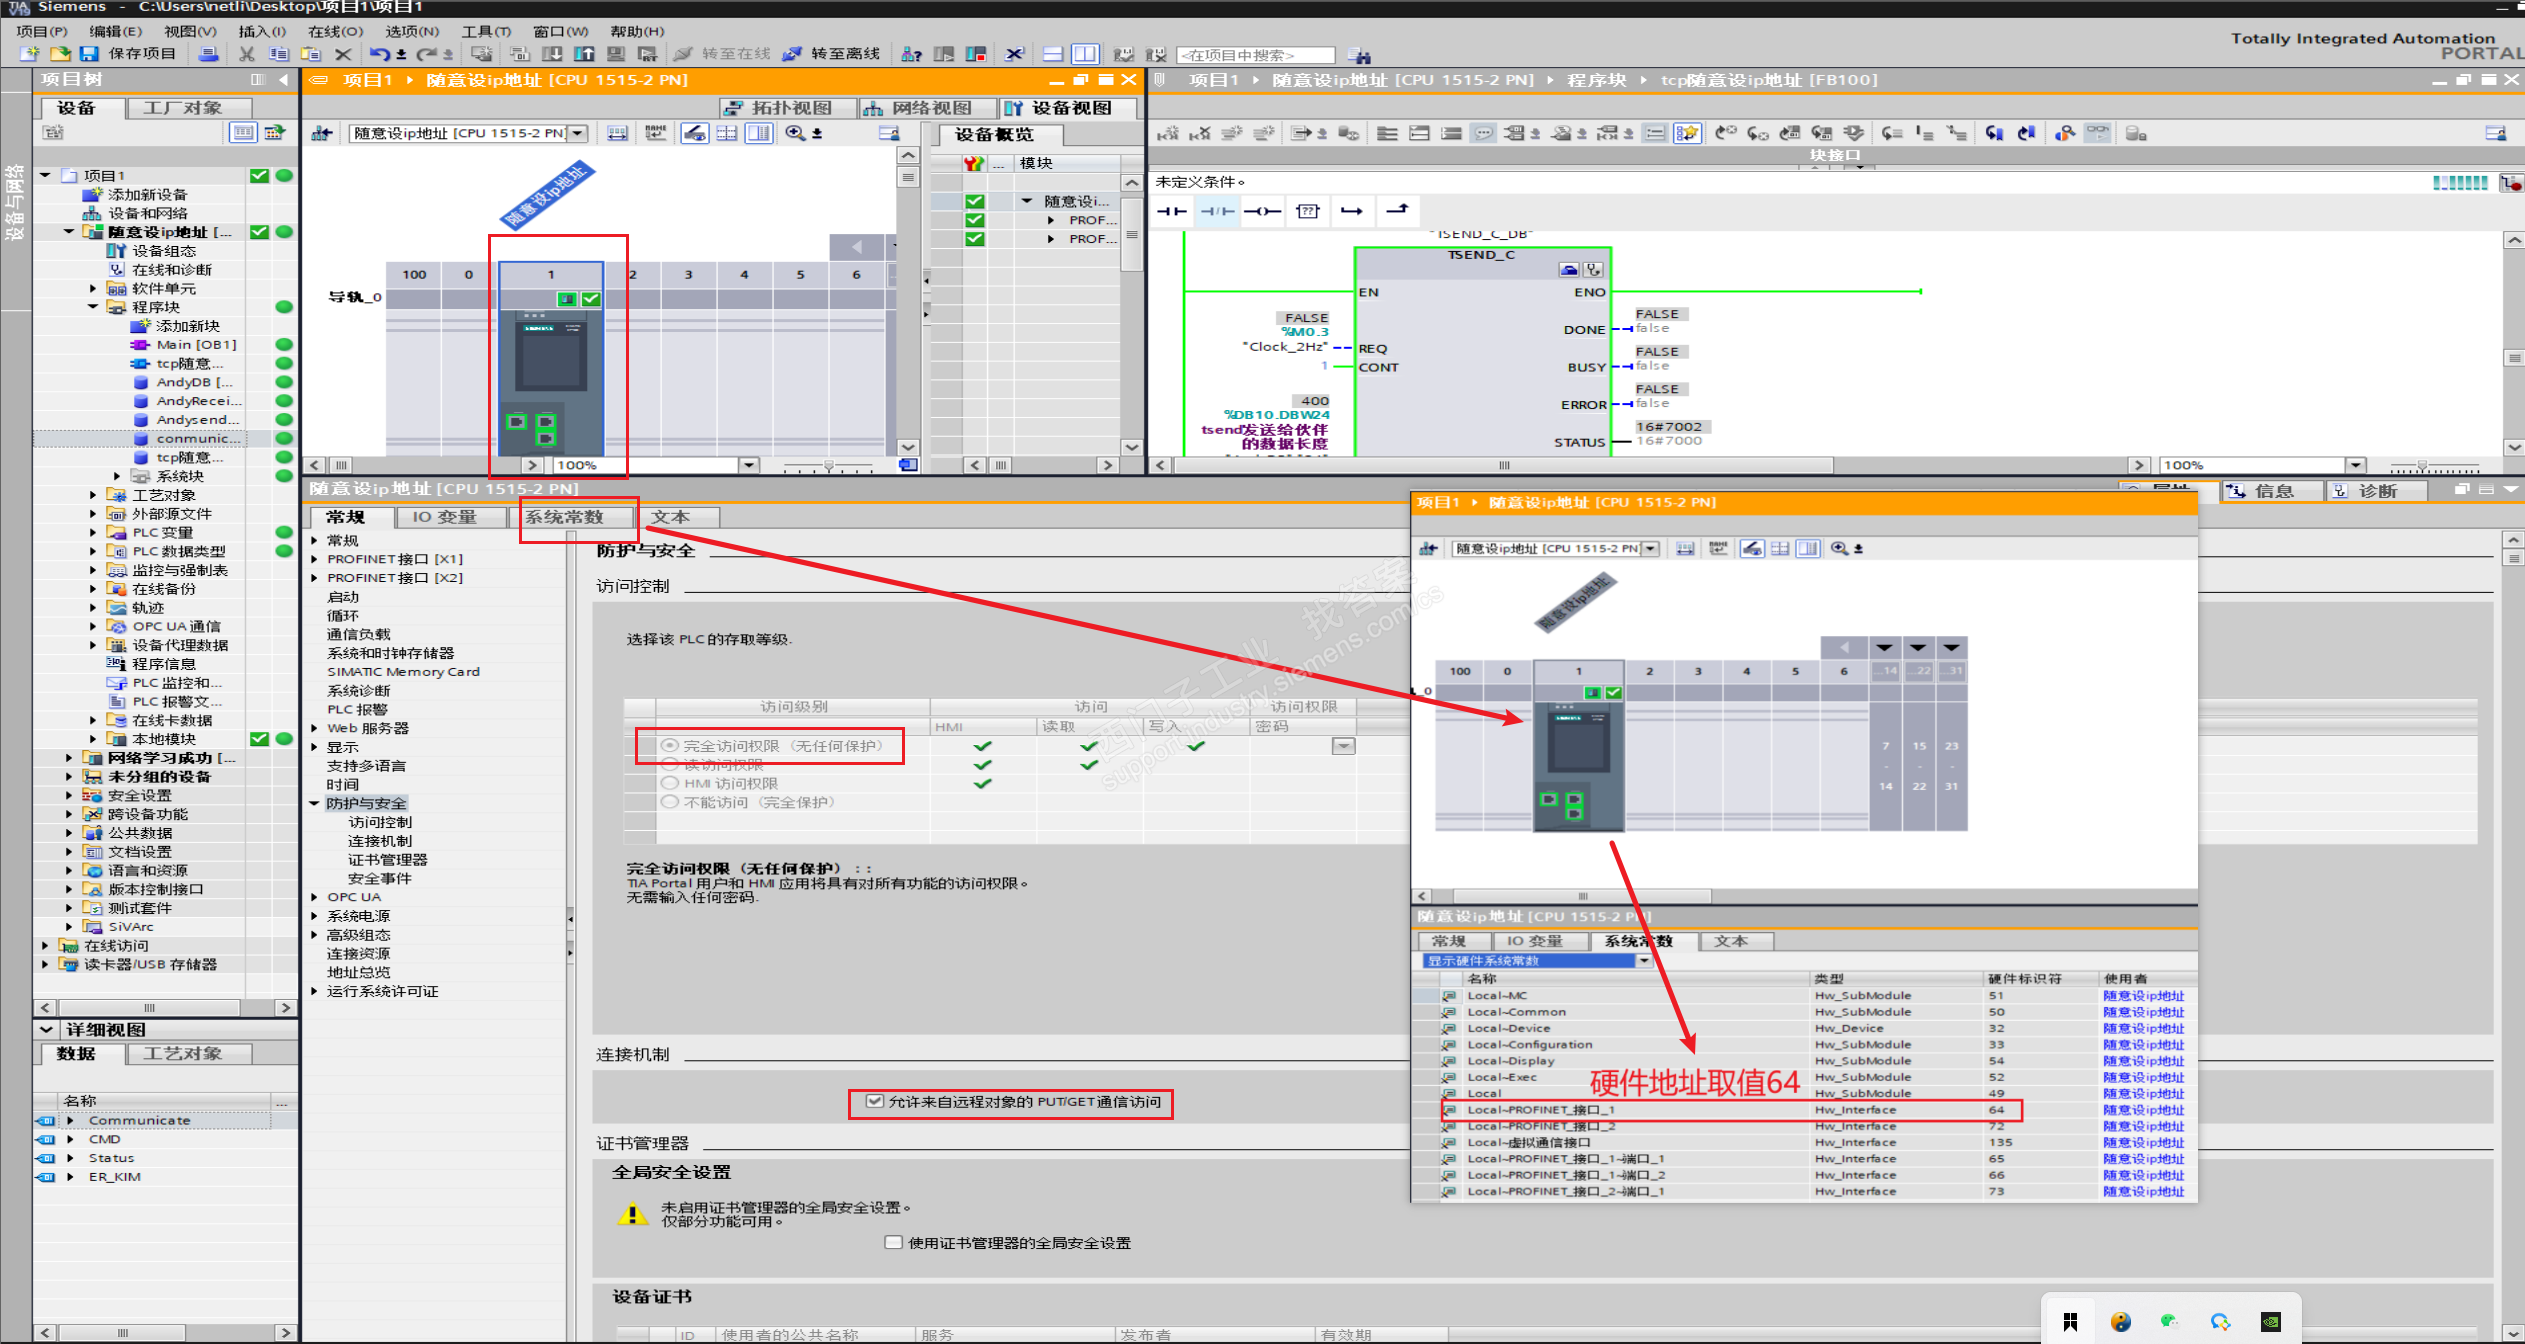2525x1344 pixels.
Task: Switch to the 系统常数 tab
Action: 565,517
